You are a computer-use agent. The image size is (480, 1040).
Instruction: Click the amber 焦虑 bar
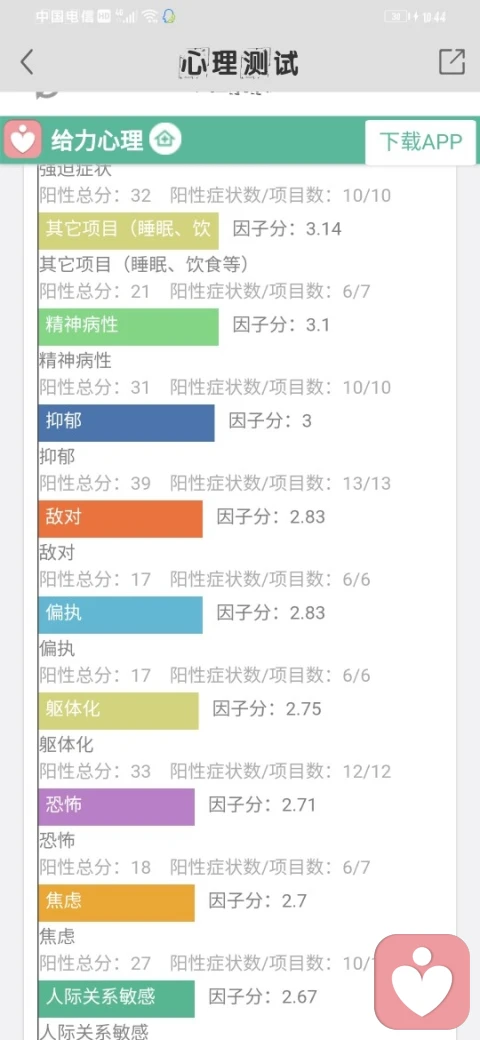pos(117,902)
